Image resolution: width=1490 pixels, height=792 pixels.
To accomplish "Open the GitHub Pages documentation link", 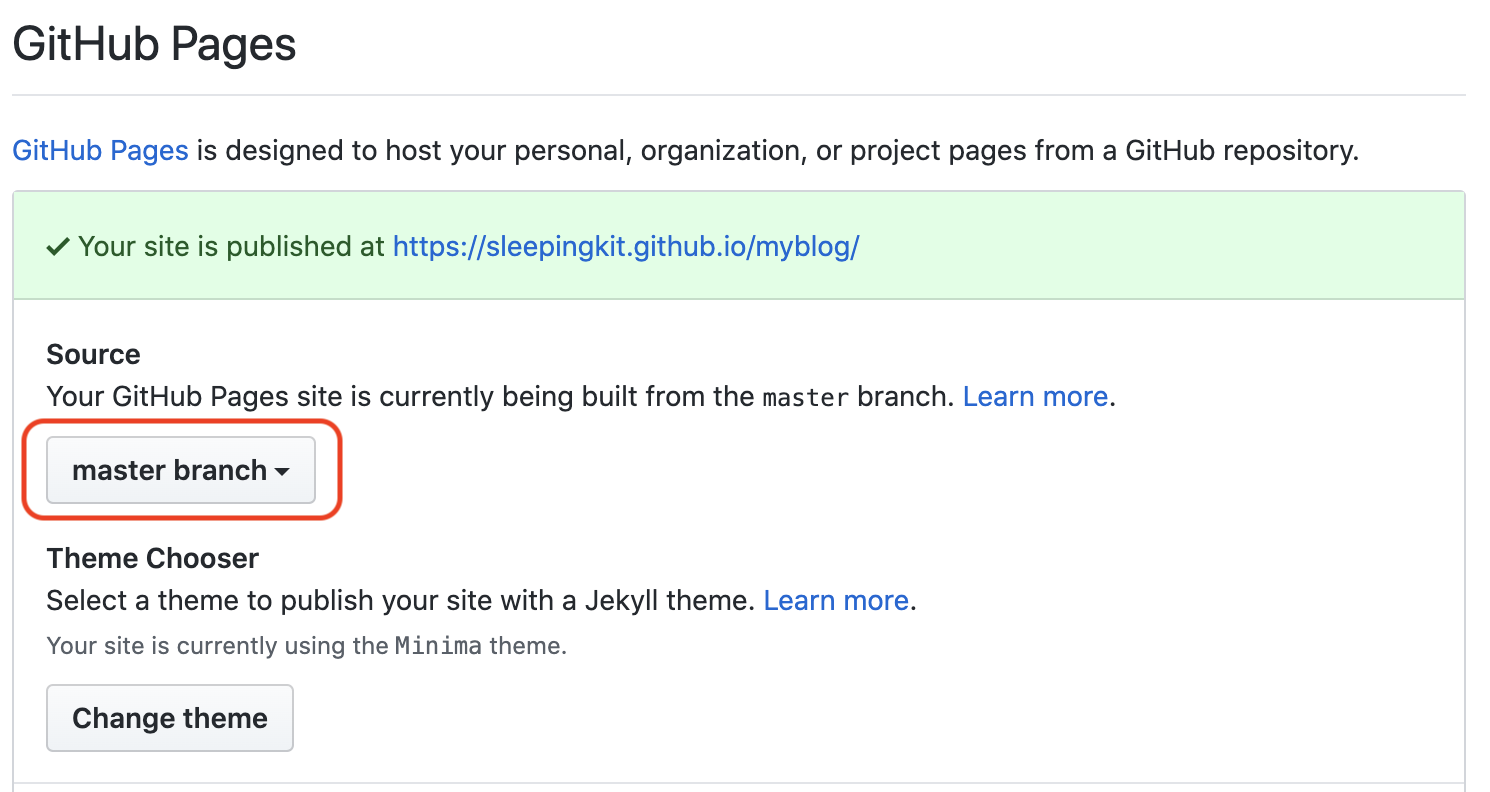I will [x=100, y=151].
